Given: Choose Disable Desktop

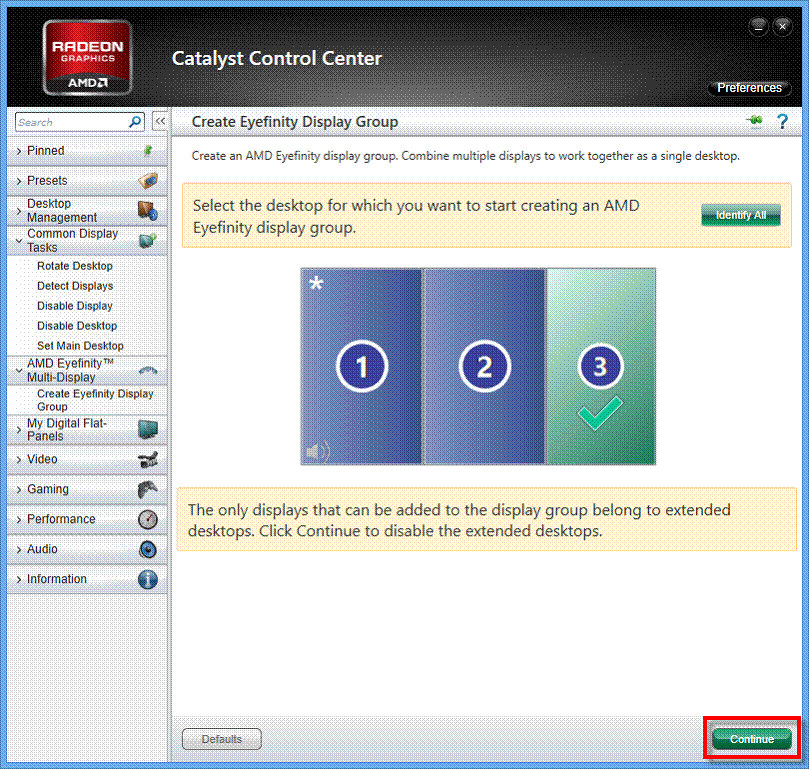Looking at the screenshot, I should 77,326.
